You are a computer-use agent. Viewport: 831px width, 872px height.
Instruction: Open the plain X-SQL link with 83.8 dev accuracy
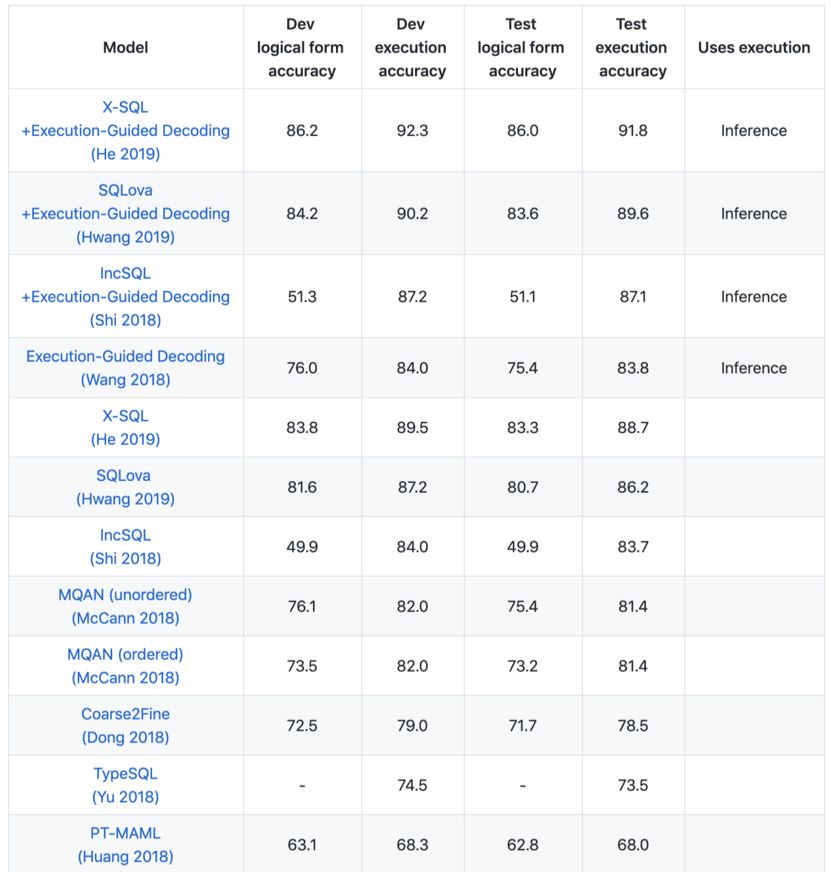pos(125,427)
